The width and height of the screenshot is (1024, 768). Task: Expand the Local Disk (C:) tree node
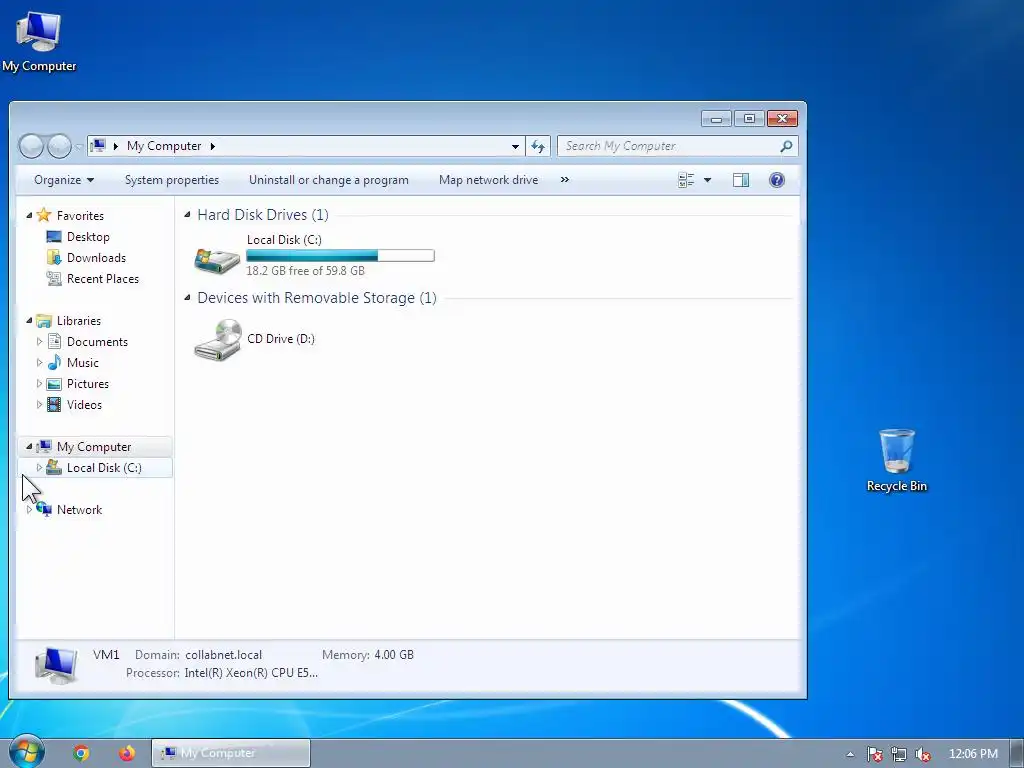39,468
